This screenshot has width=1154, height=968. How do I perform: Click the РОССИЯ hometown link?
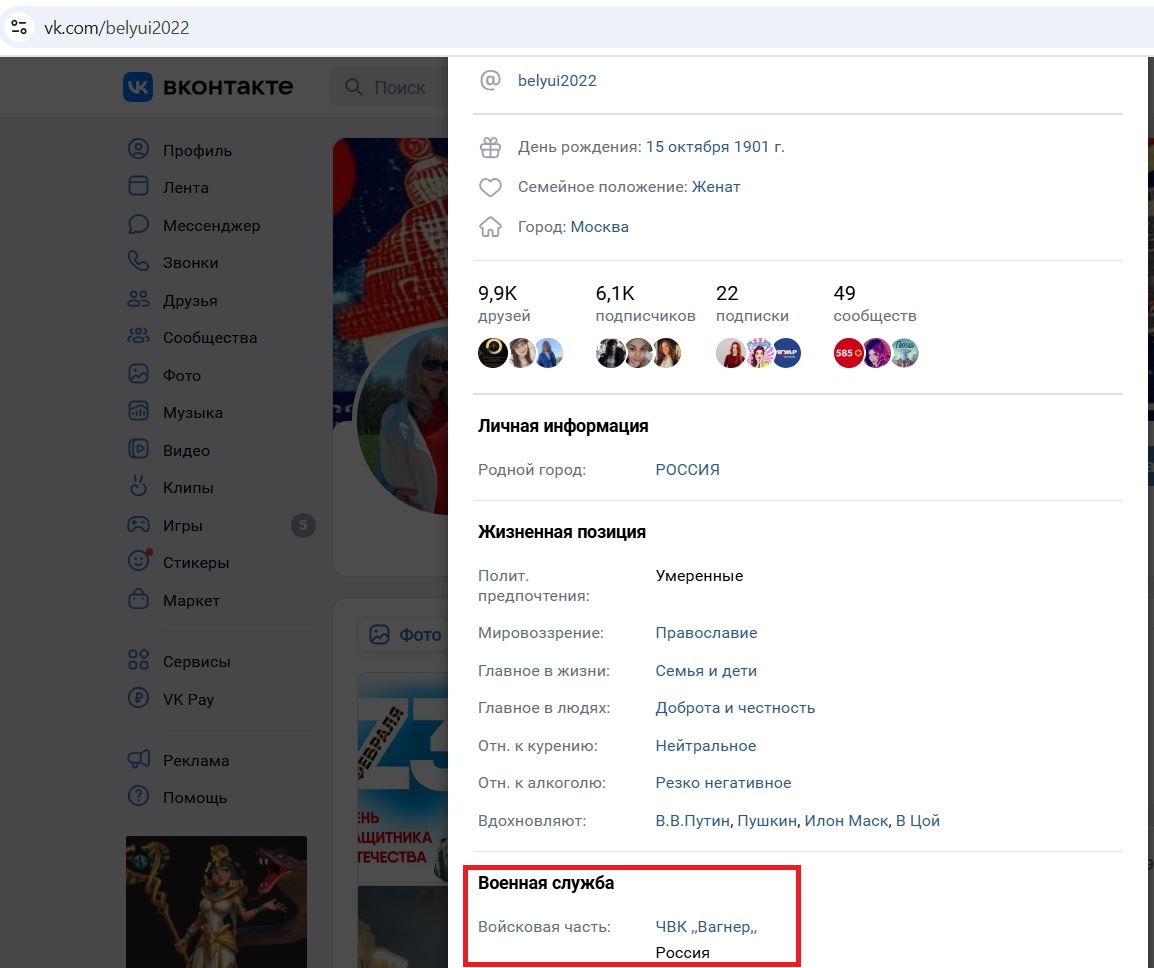[x=687, y=470]
